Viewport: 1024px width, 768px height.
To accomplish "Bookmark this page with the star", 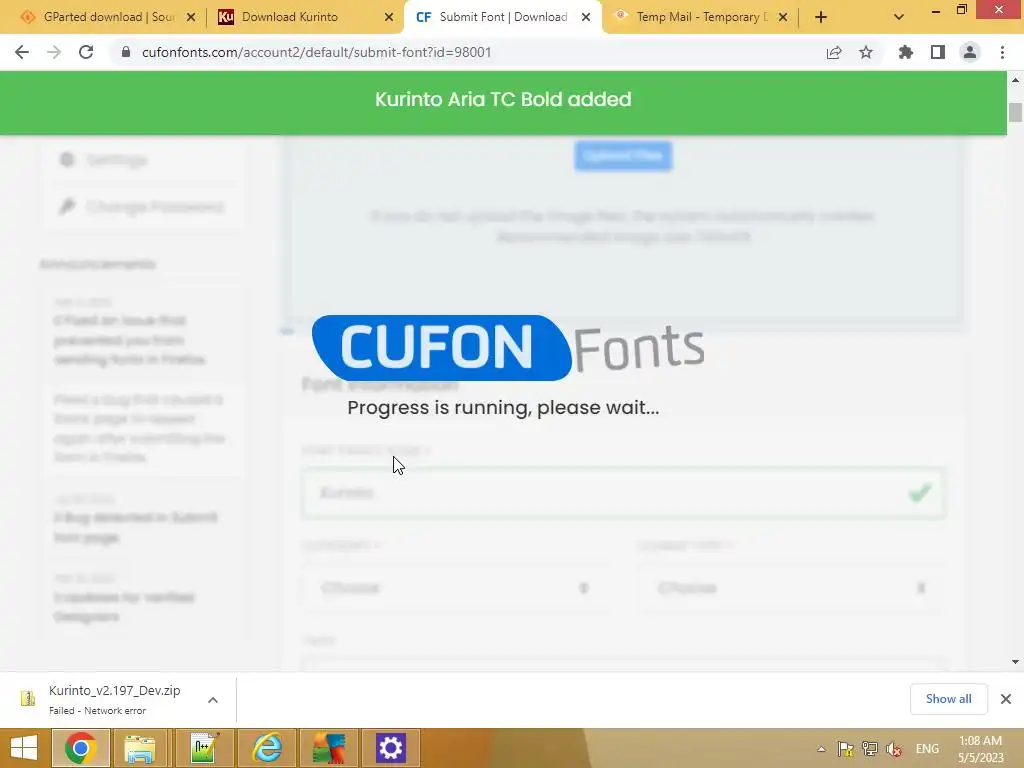I will coord(866,52).
